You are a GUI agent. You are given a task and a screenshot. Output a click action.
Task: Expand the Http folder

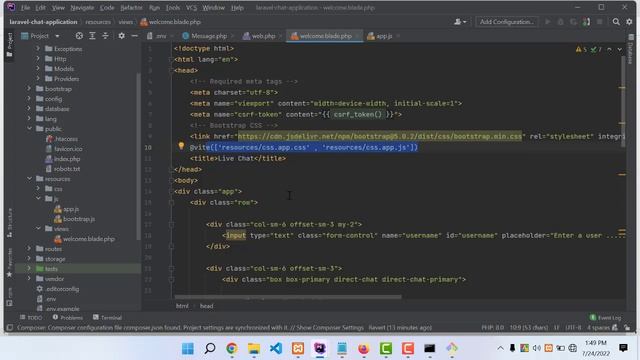pyautogui.click(x=38, y=58)
